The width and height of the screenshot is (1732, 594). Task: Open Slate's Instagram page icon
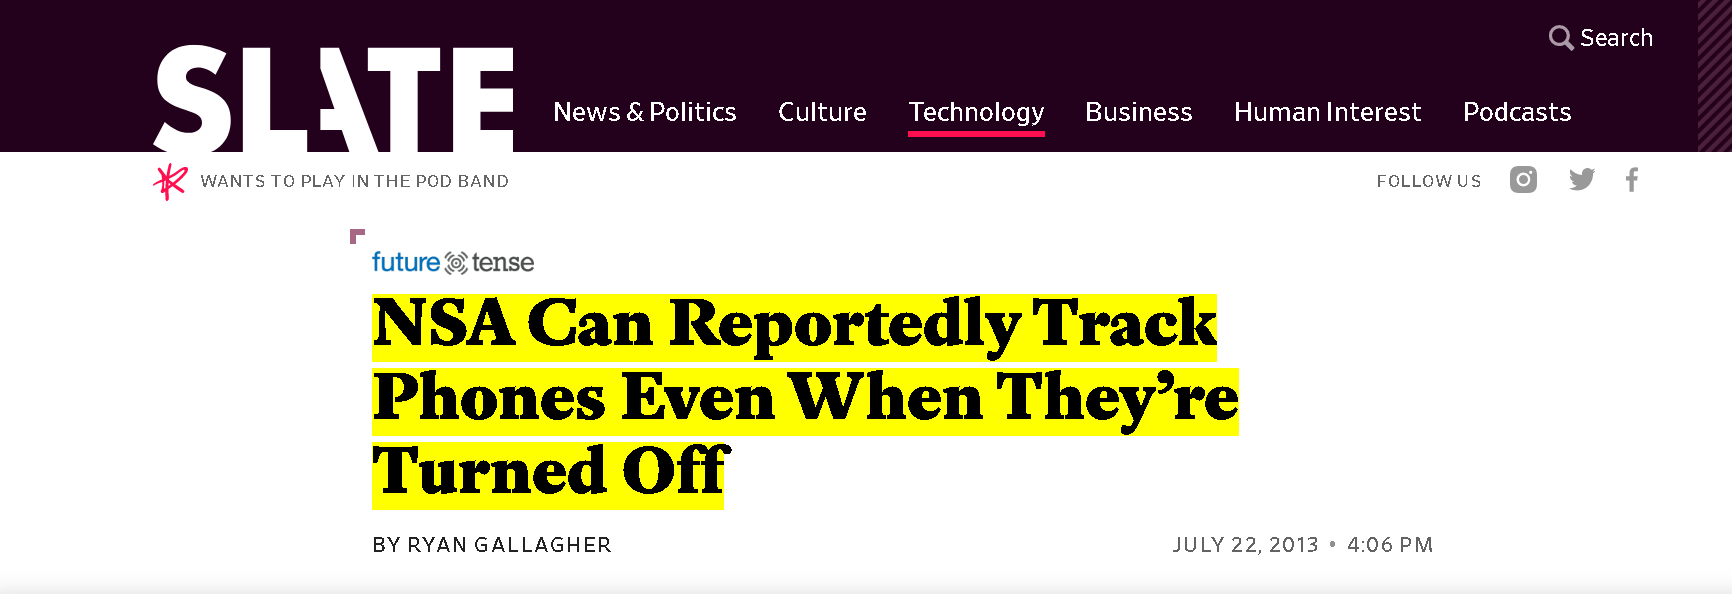1523,180
